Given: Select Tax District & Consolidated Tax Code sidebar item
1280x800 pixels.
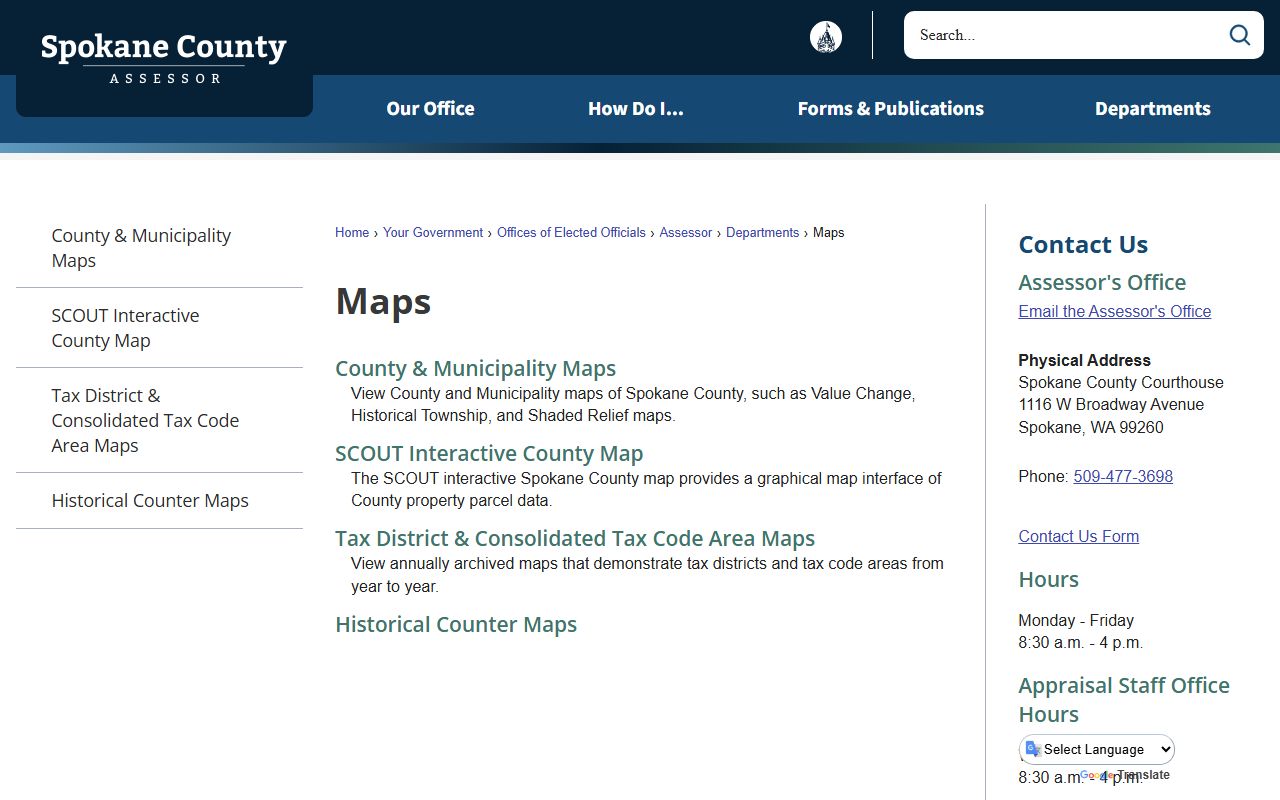Looking at the screenshot, I should pyautogui.click(x=159, y=421).
